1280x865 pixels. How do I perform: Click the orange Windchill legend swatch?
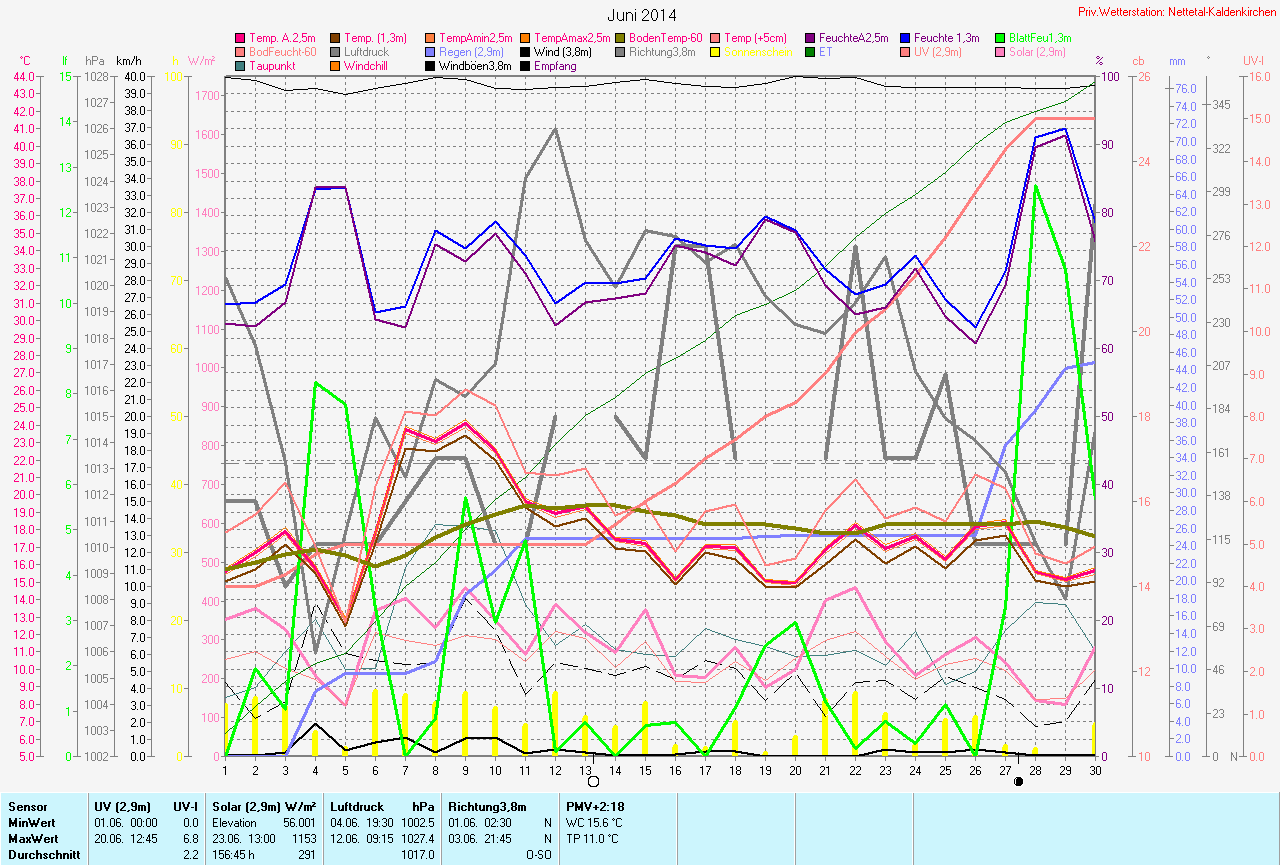336,65
